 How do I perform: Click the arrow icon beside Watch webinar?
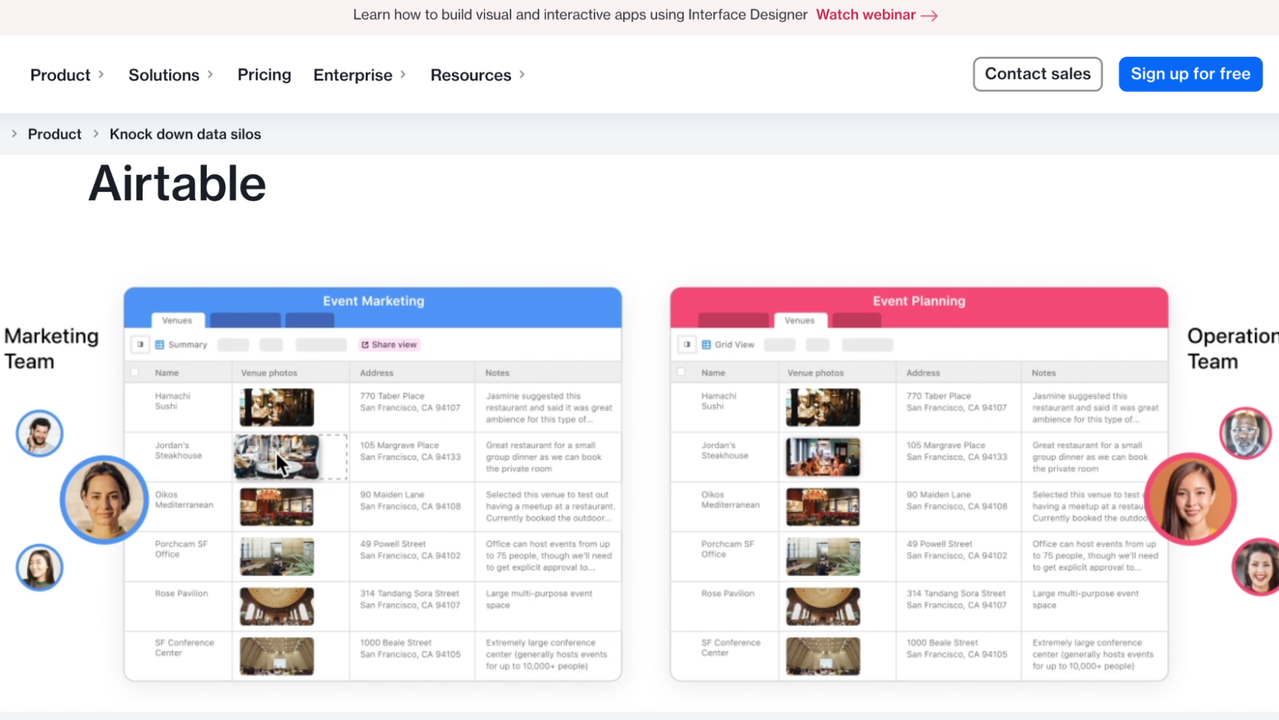[929, 16]
